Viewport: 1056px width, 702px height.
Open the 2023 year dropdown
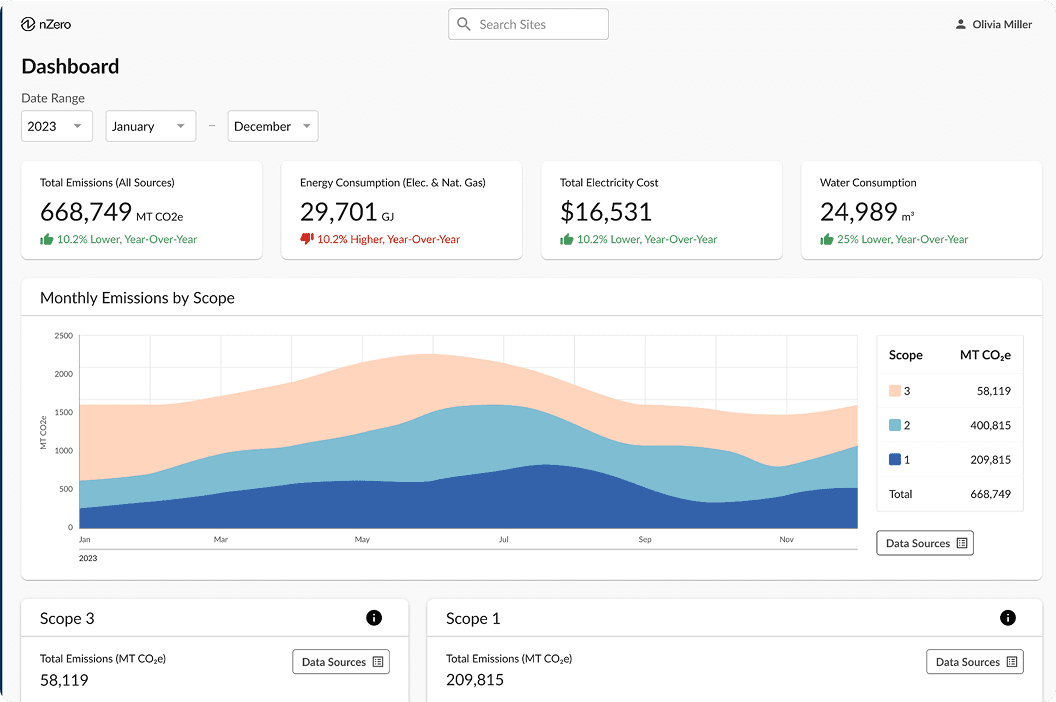(57, 126)
